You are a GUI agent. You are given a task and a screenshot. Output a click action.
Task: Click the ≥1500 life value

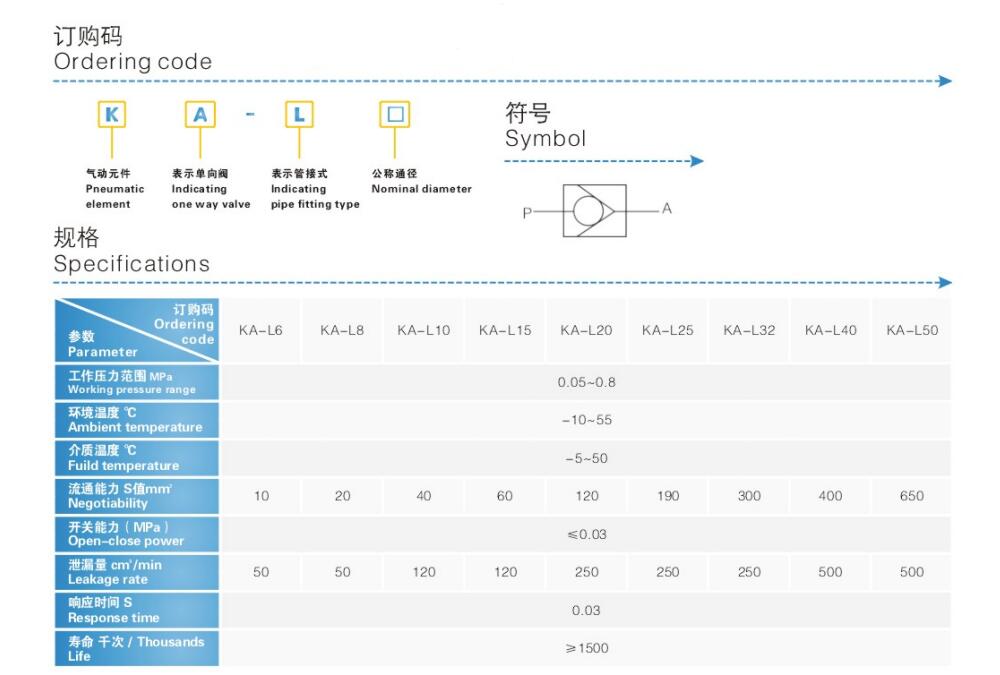tap(587, 648)
